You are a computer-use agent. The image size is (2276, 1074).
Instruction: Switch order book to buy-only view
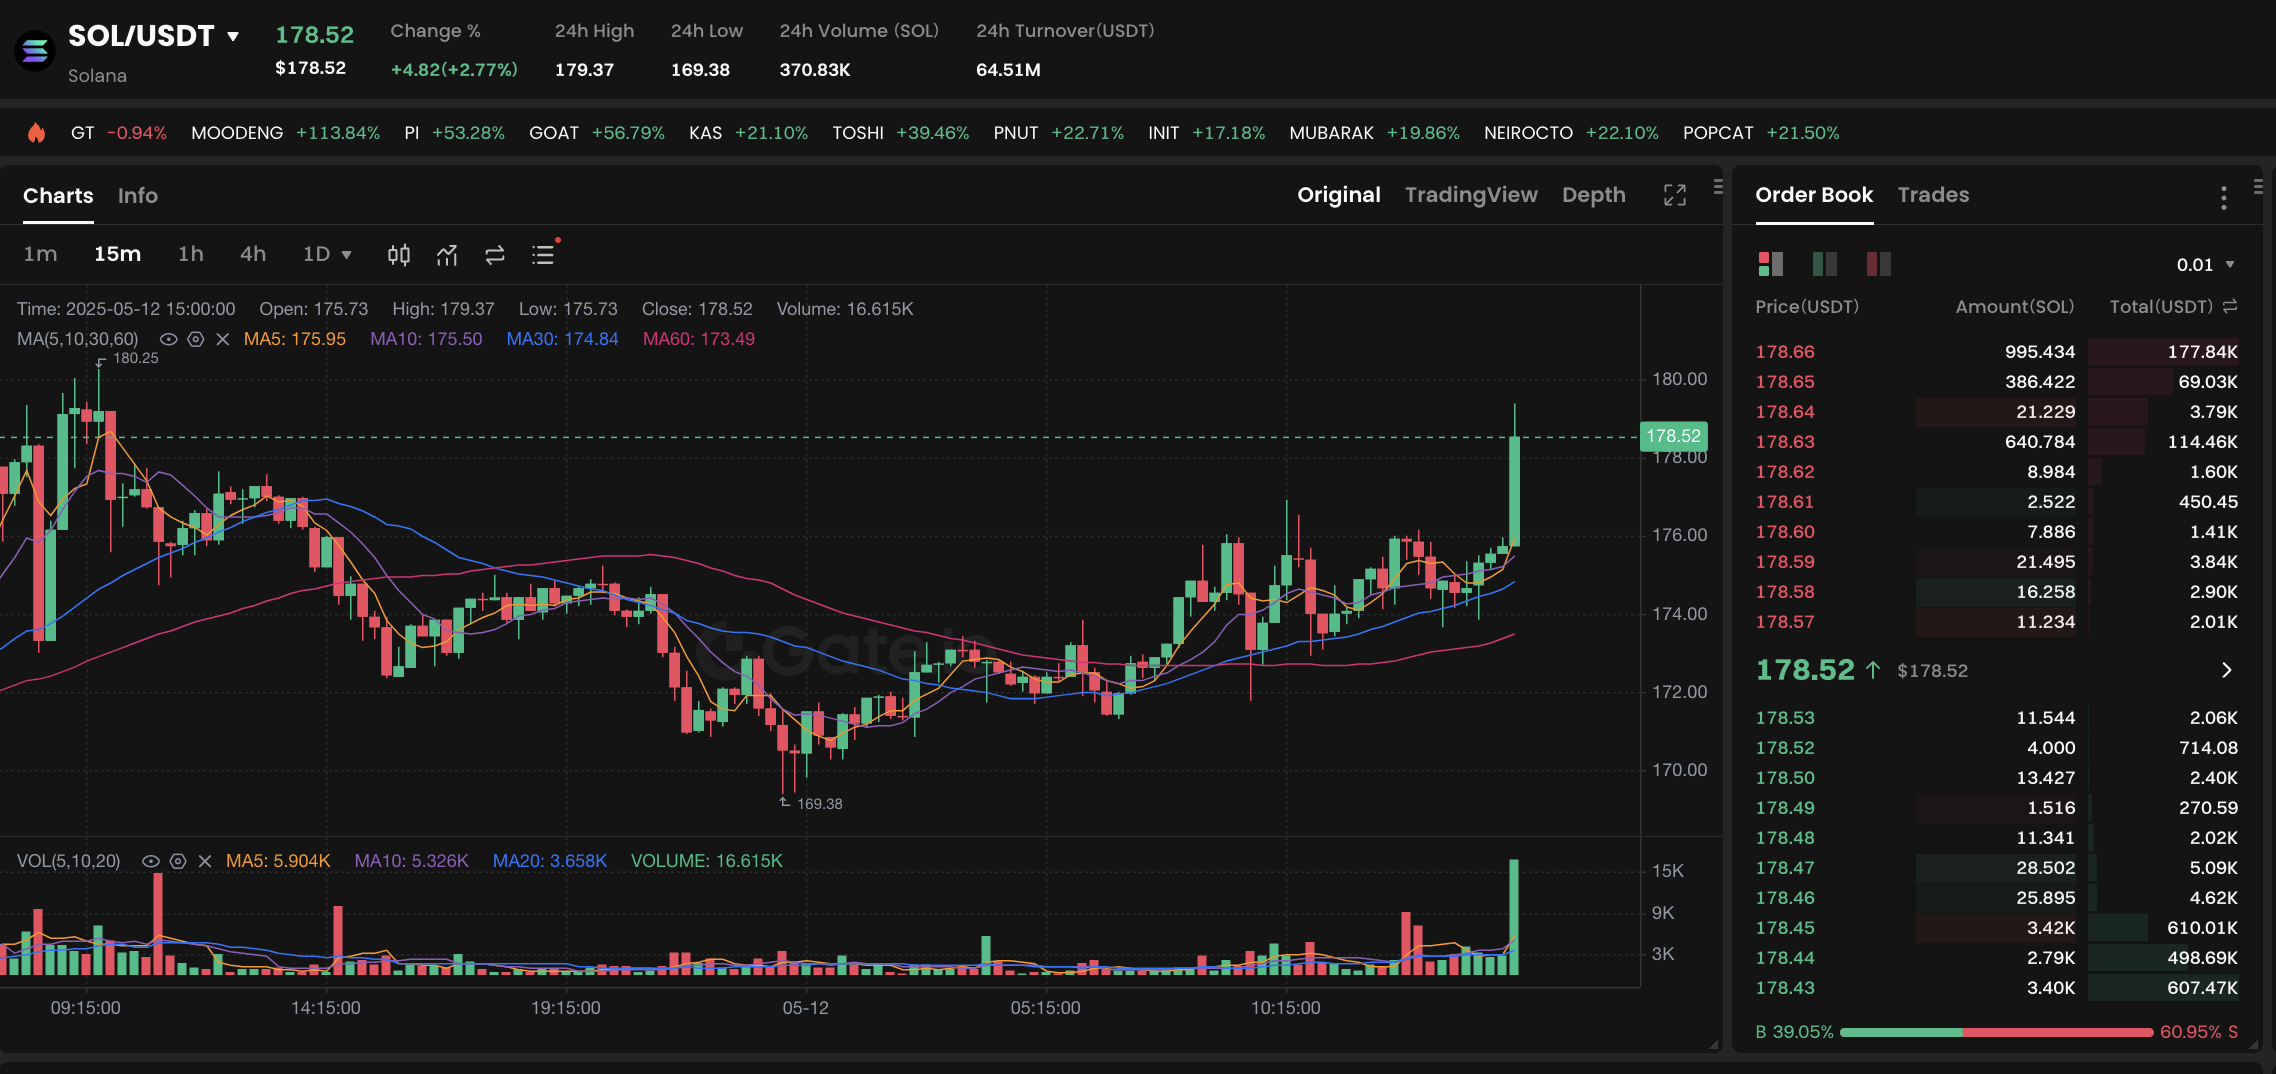[1824, 264]
